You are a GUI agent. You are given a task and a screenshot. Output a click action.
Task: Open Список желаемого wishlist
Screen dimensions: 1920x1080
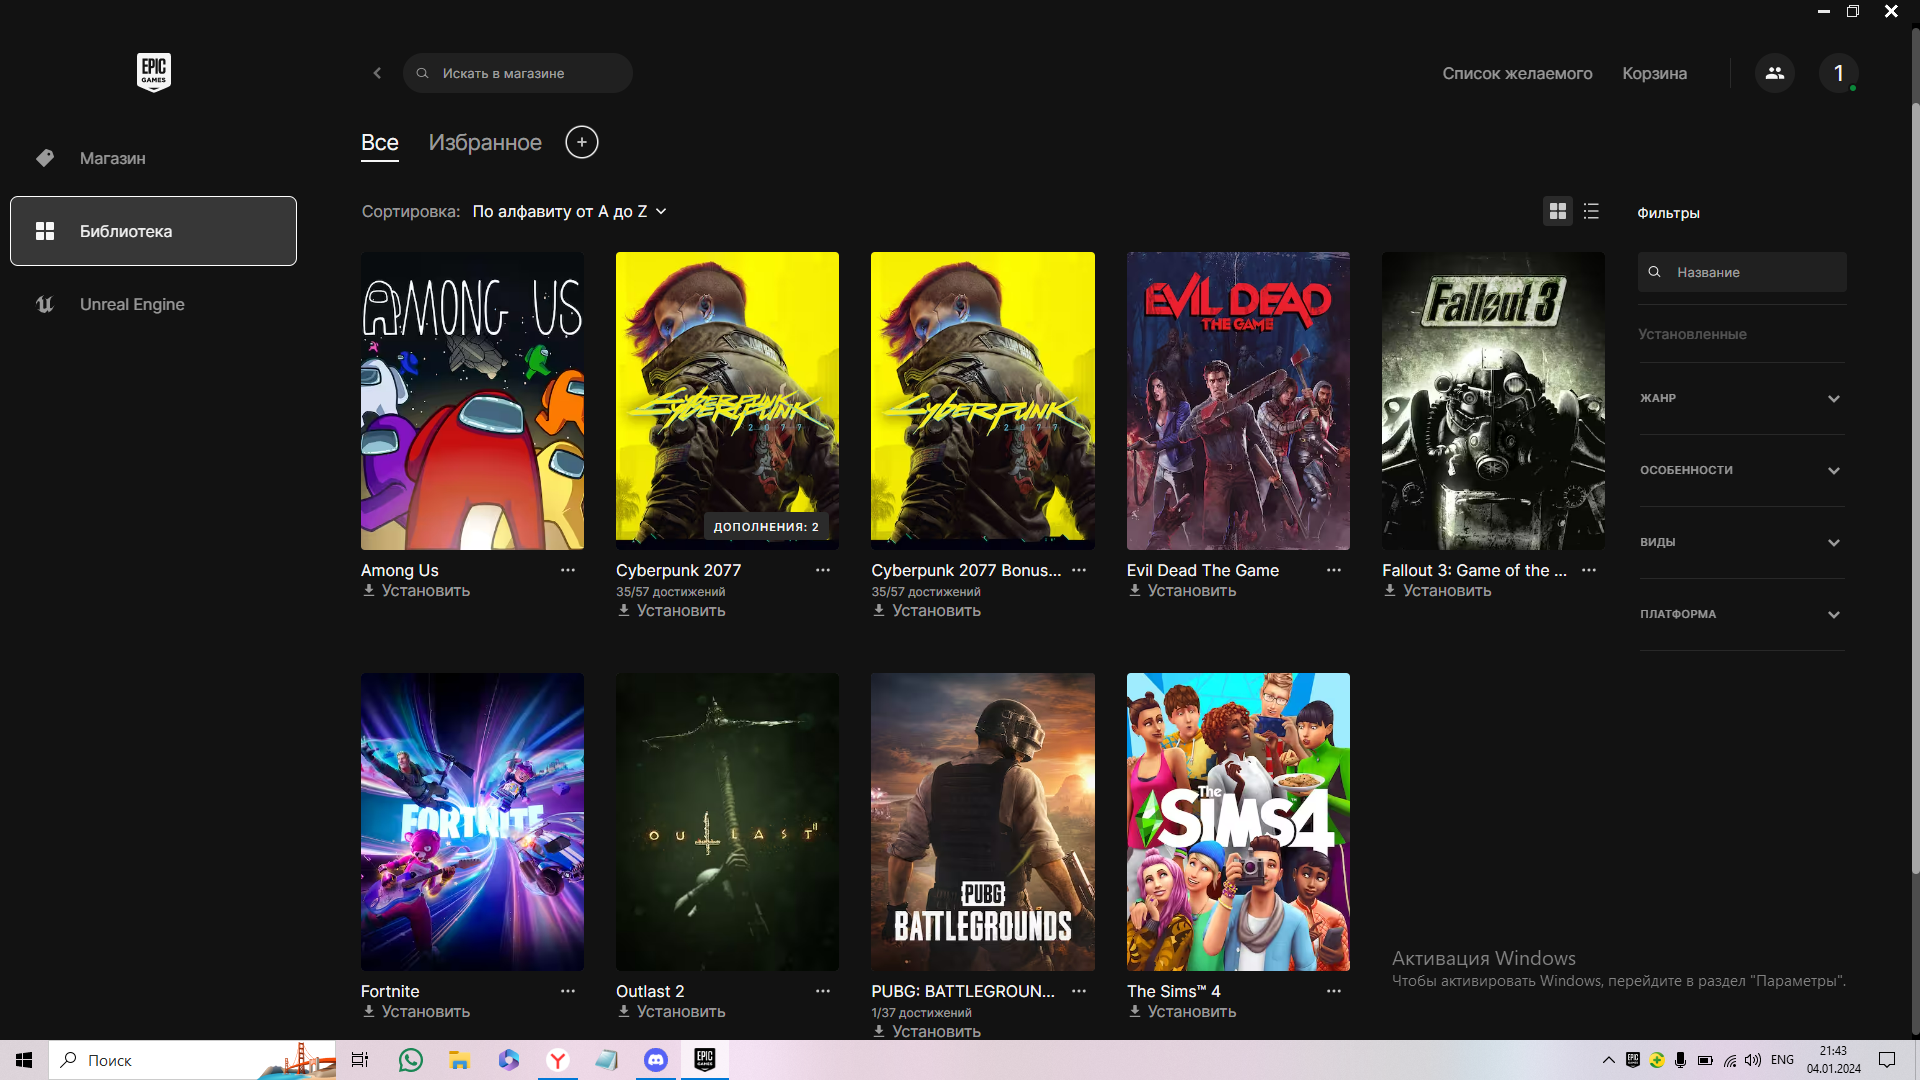1517,73
